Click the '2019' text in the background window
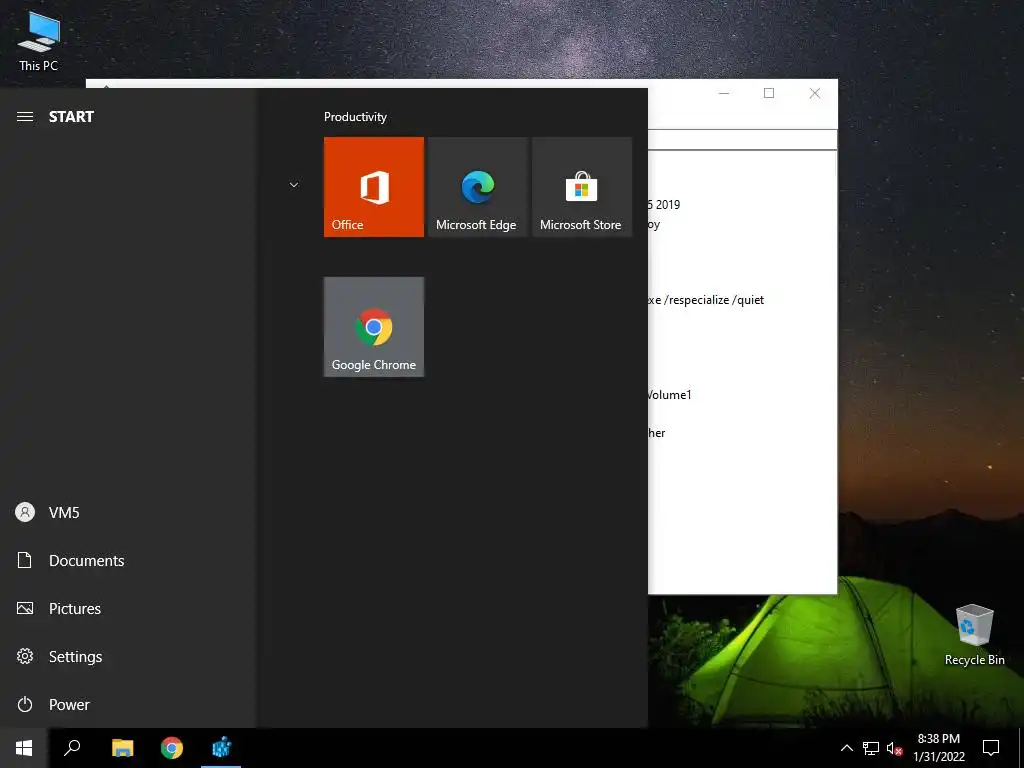Viewport: 1024px width, 768px height. pos(668,204)
